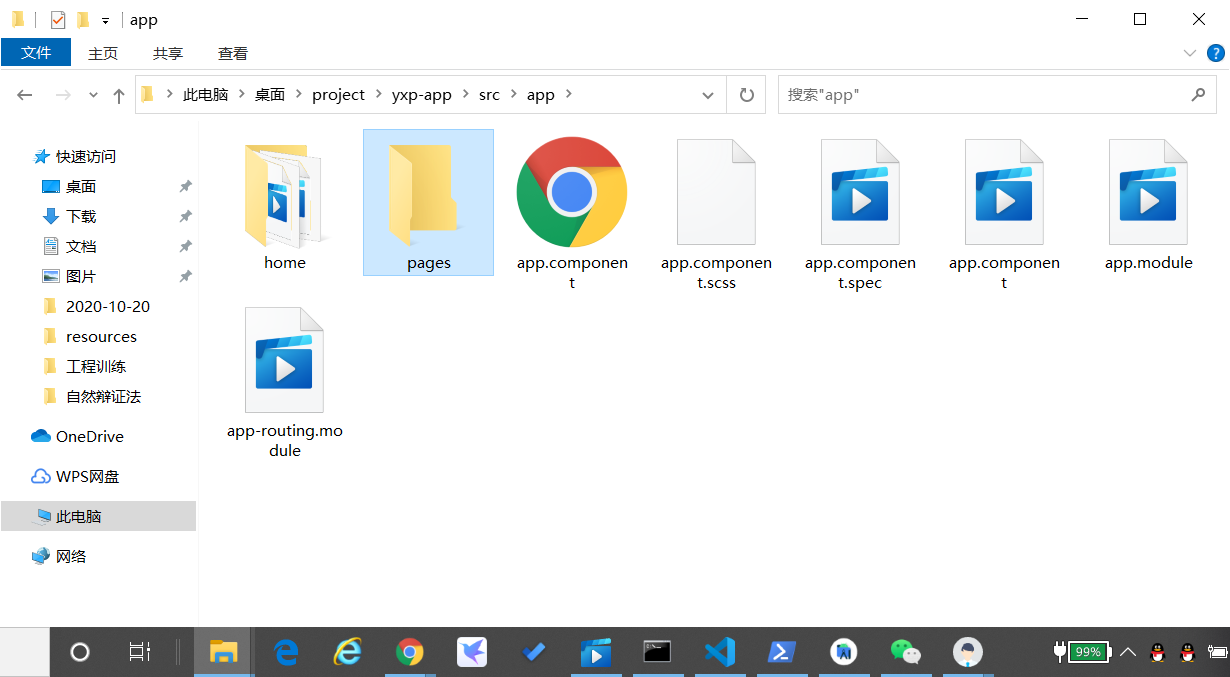Open WeChat from taskbar
This screenshot has width=1230, height=677.
(x=905, y=652)
